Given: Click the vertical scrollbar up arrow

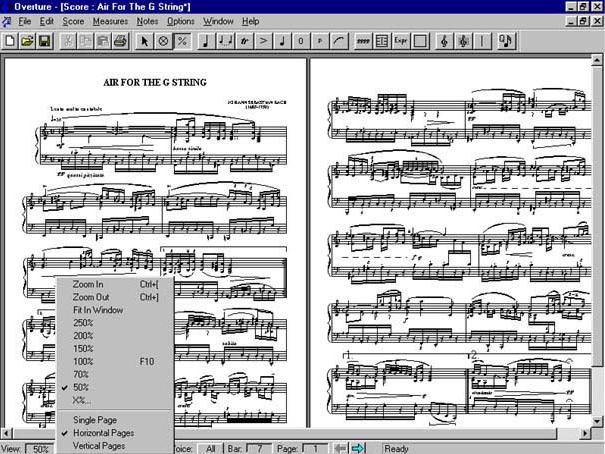Looking at the screenshot, I should 597,60.
